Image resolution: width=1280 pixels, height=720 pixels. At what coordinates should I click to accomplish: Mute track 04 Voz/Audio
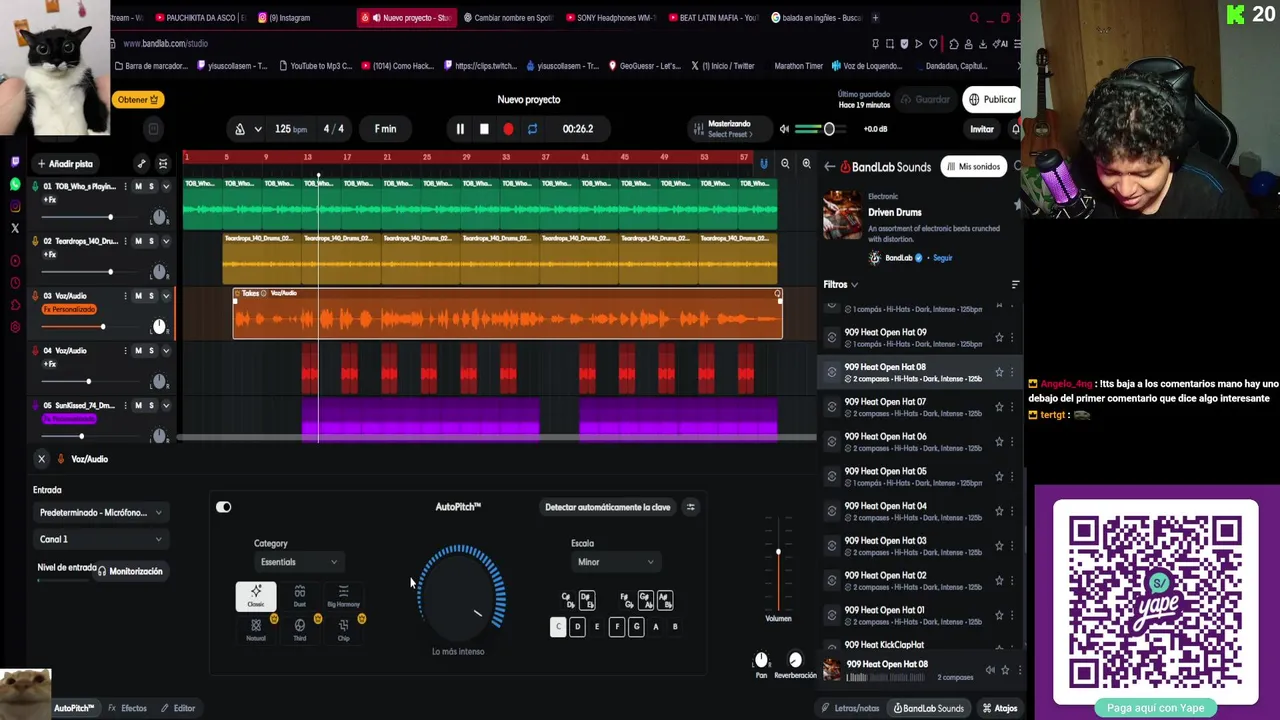click(138, 351)
